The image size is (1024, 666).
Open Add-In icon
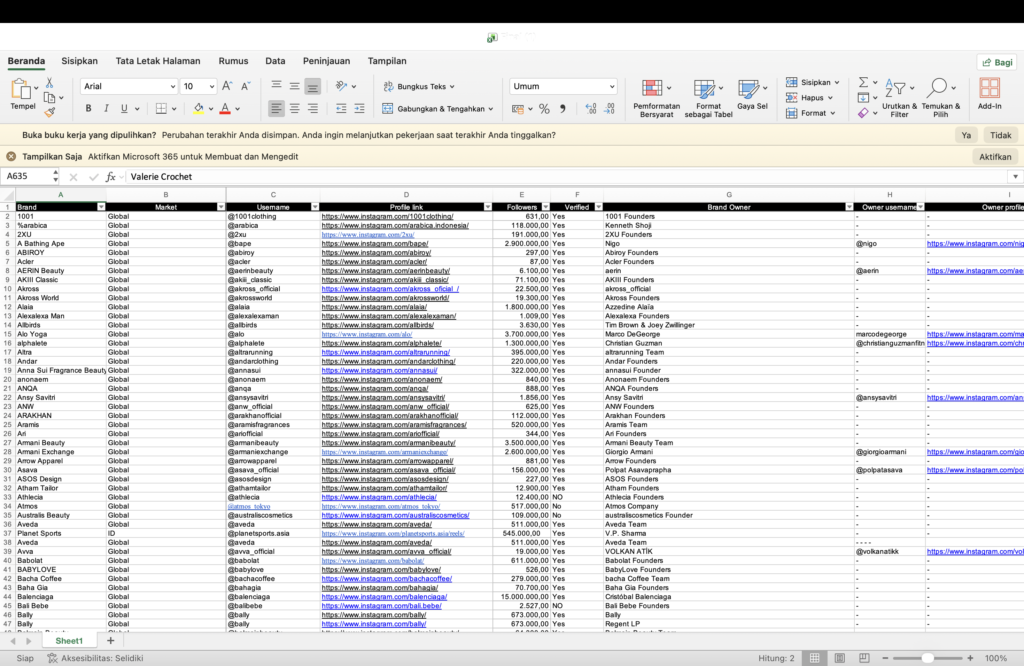[x=989, y=94]
